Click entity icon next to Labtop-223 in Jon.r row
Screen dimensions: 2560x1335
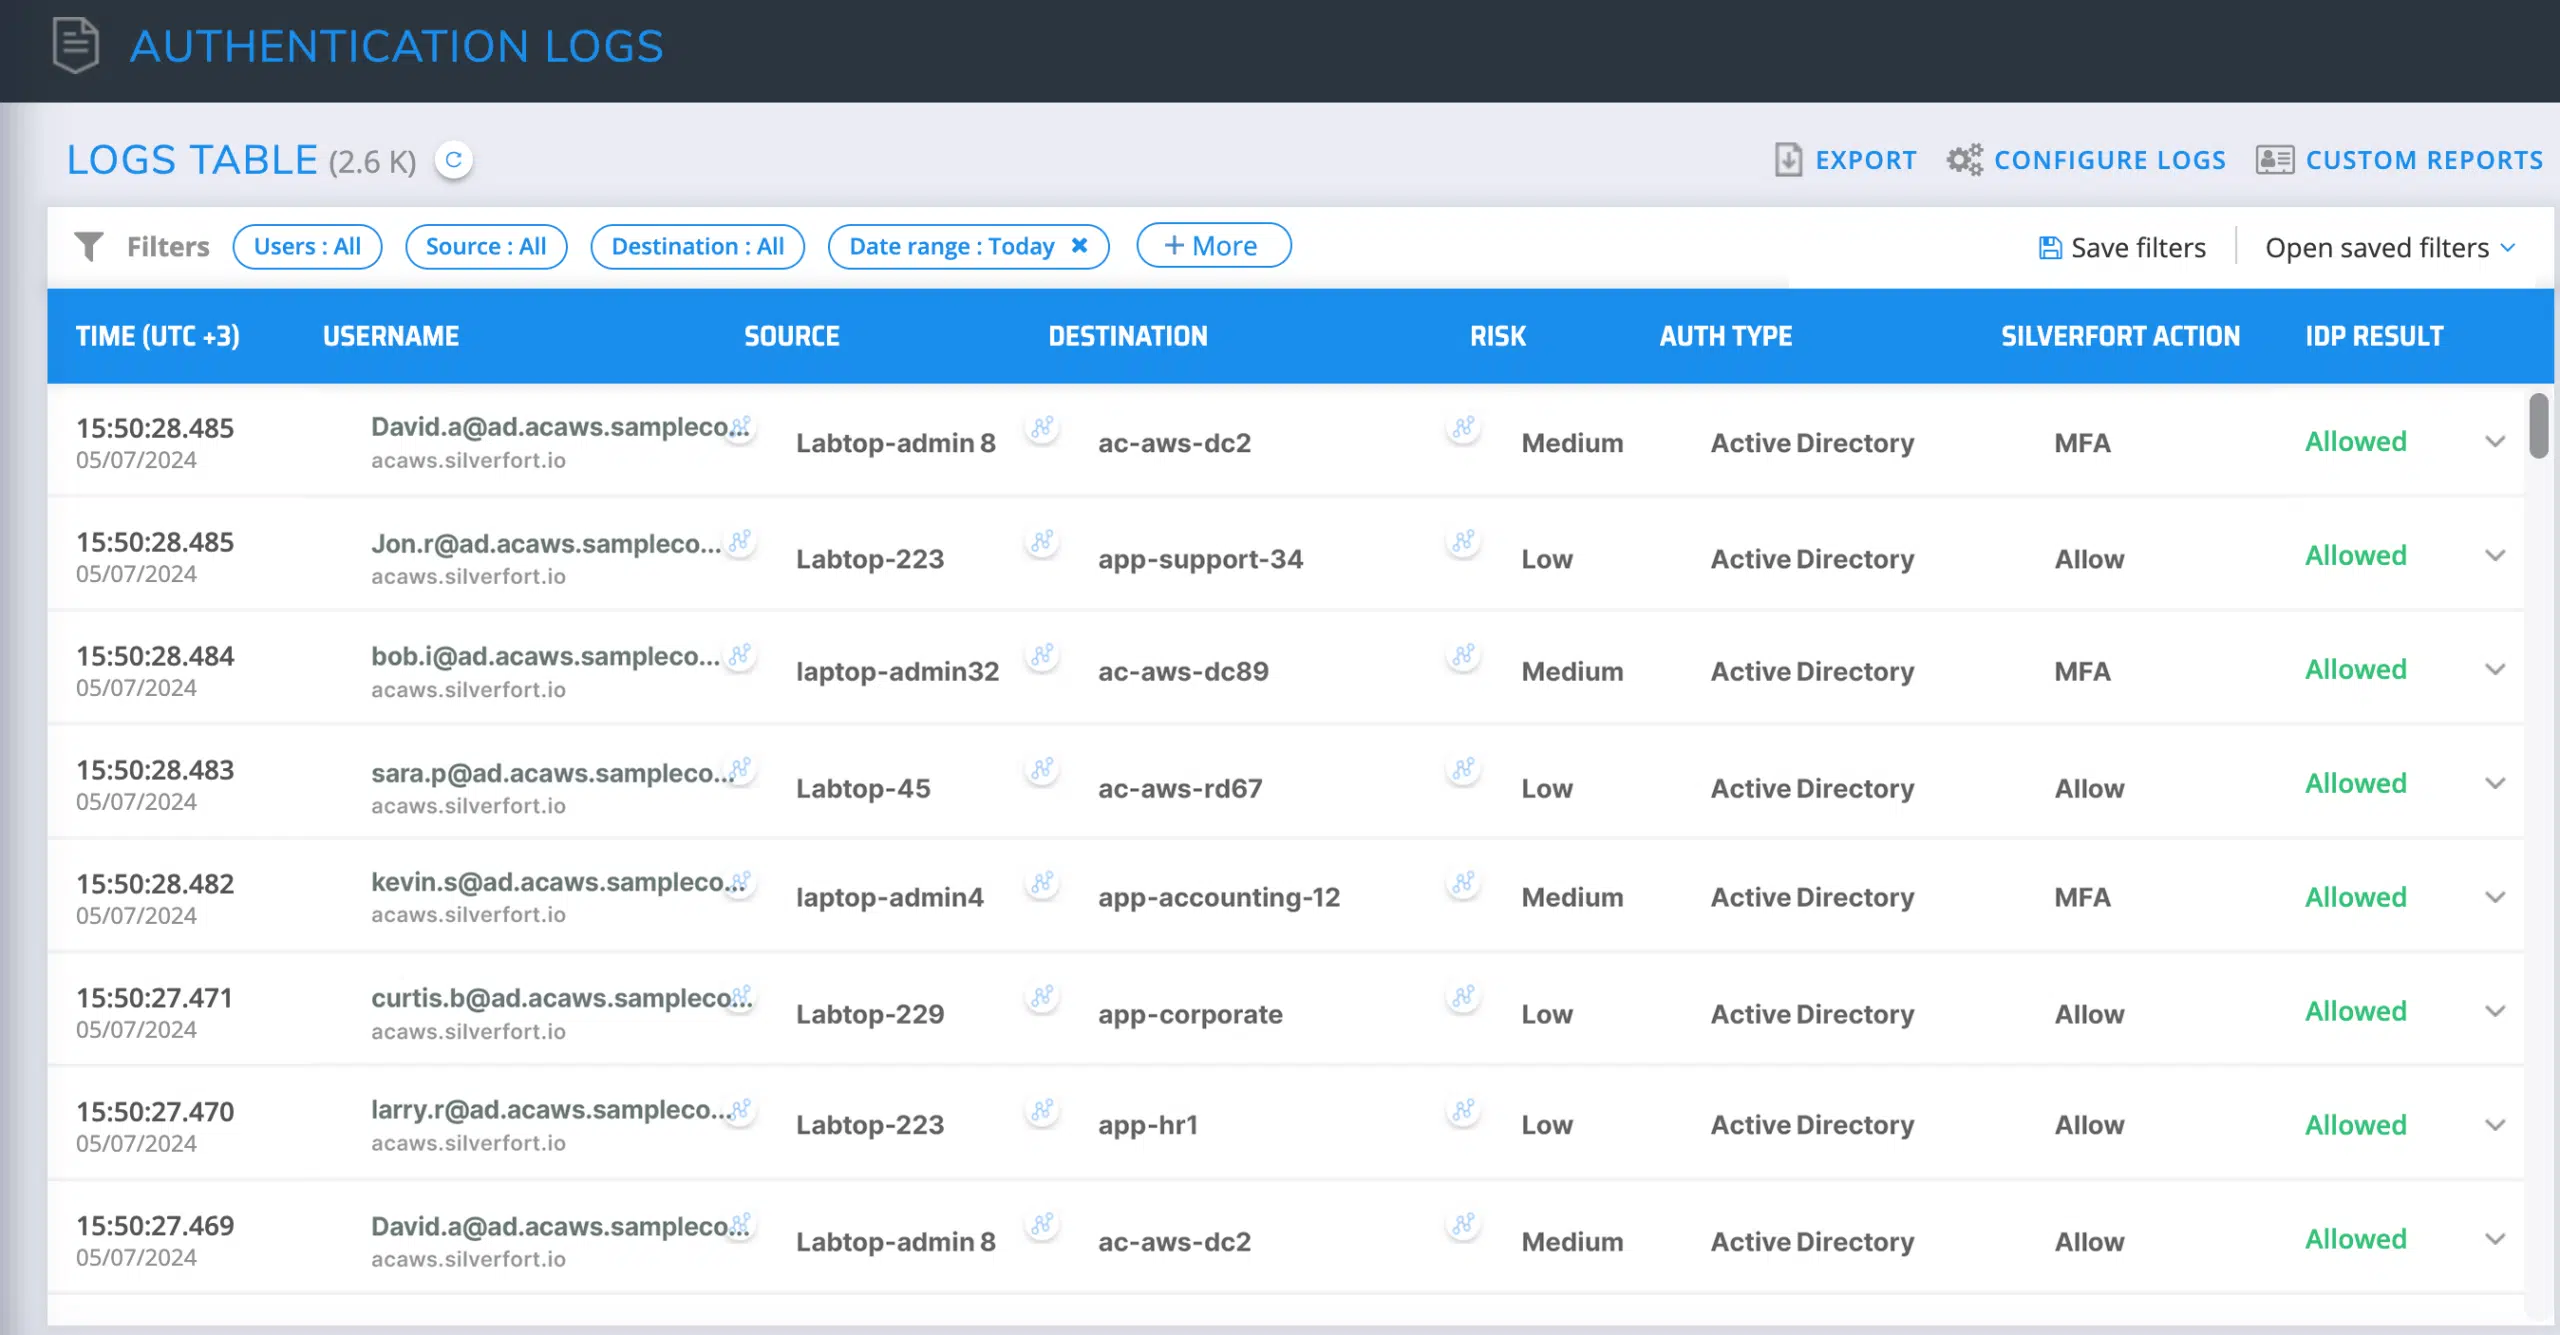tap(1042, 542)
